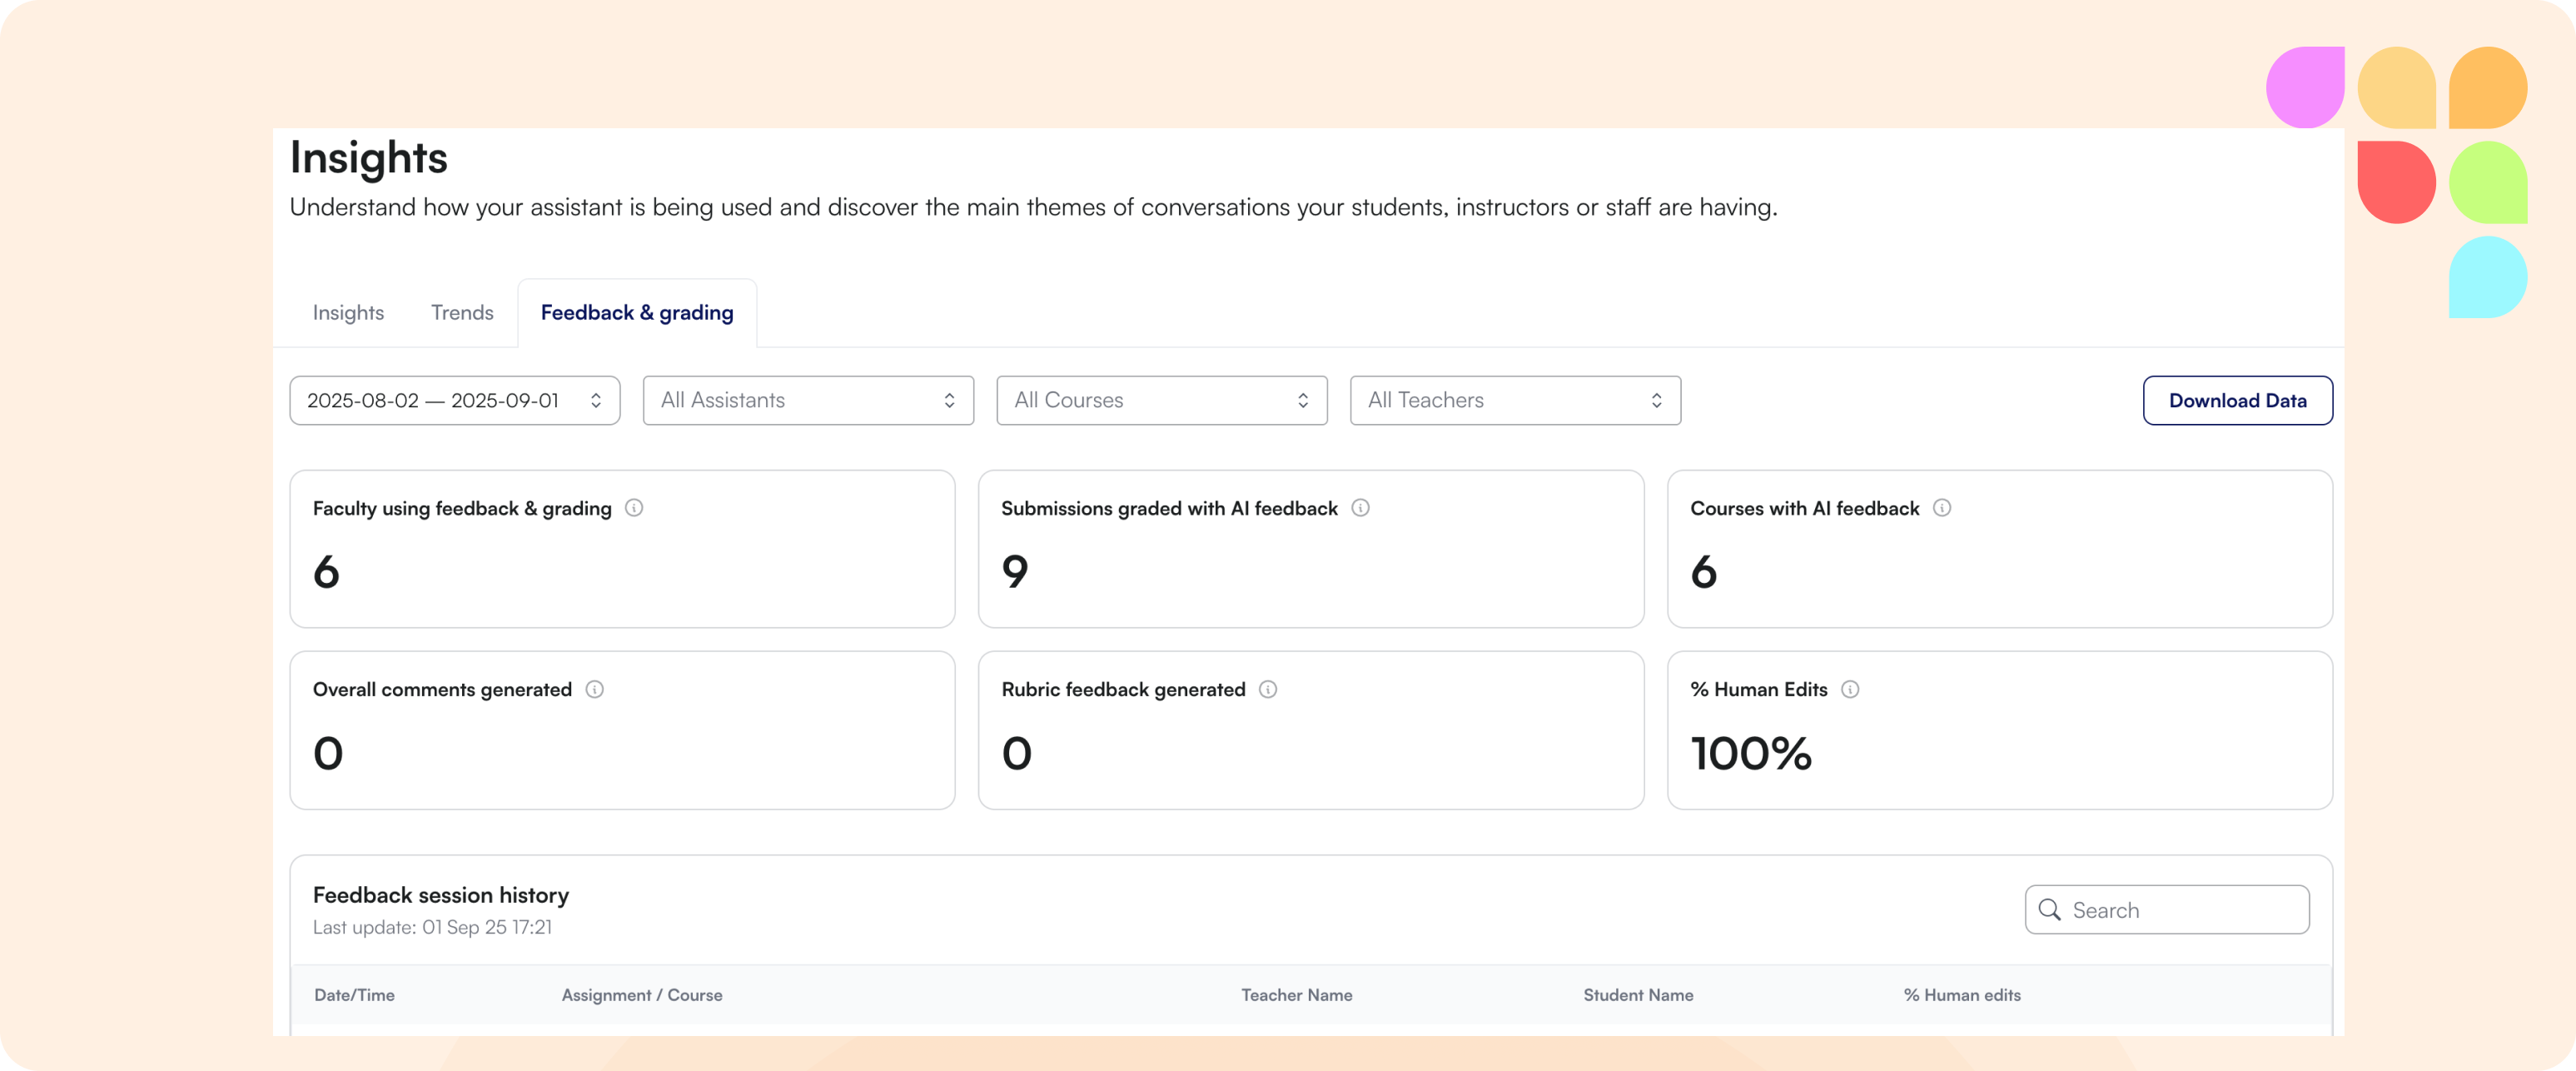Click the magnifier icon in the search box
Viewport: 2576px width, 1071px height.
2050,910
